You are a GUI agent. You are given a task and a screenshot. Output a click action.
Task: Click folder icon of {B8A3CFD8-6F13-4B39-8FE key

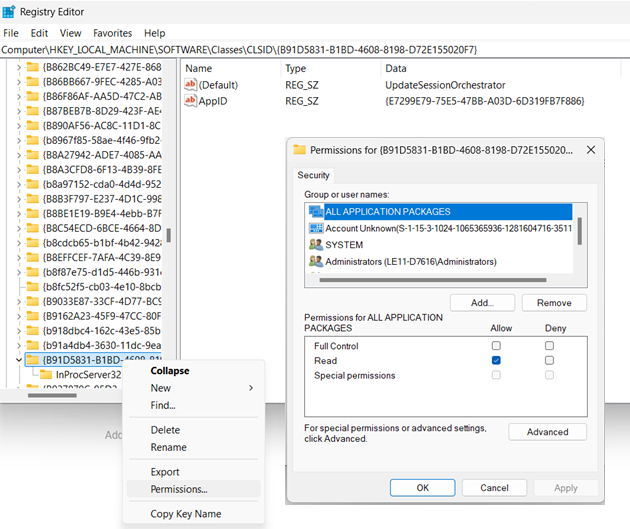pyautogui.click(x=33, y=170)
